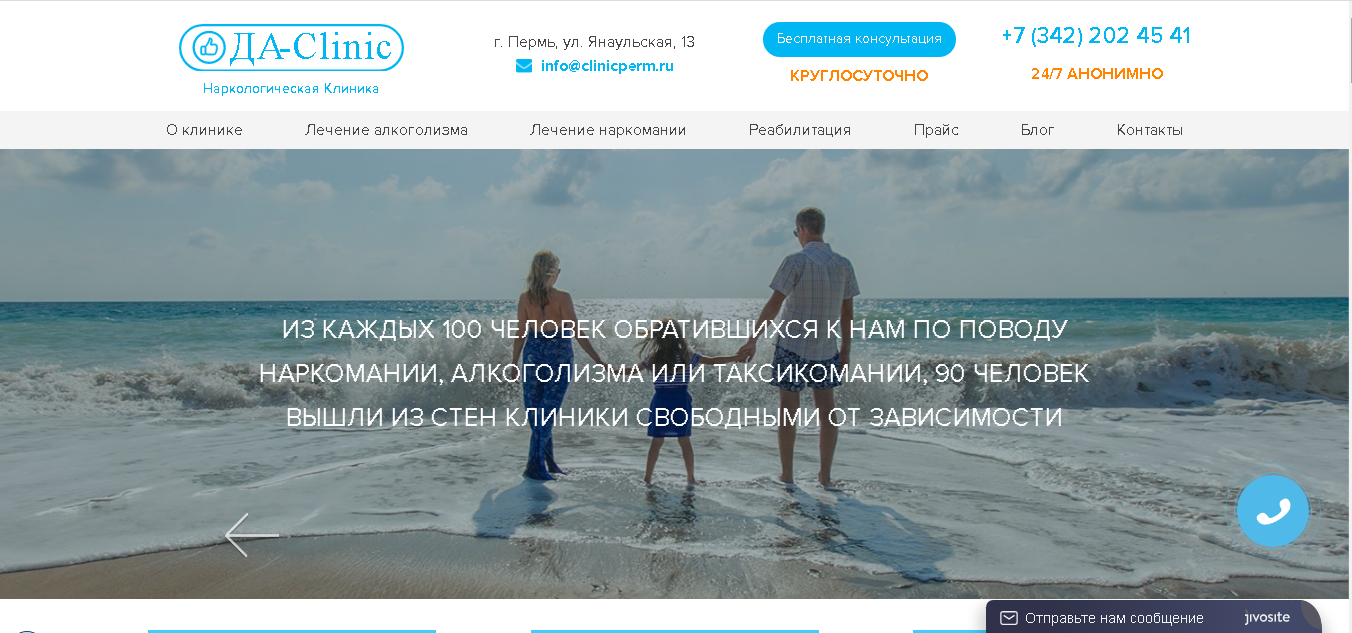The width and height of the screenshot is (1352, 633).
Task: Click the address г. Пермь, ул. Янаульская, 13
Action: coord(594,42)
